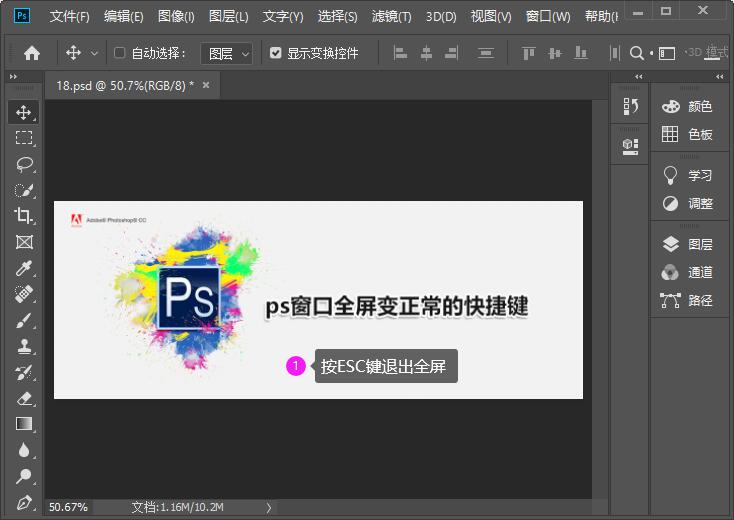Screen dimensions: 734x520
Task: Click the 50.67% zoom level field
Action: pos(68,507)
